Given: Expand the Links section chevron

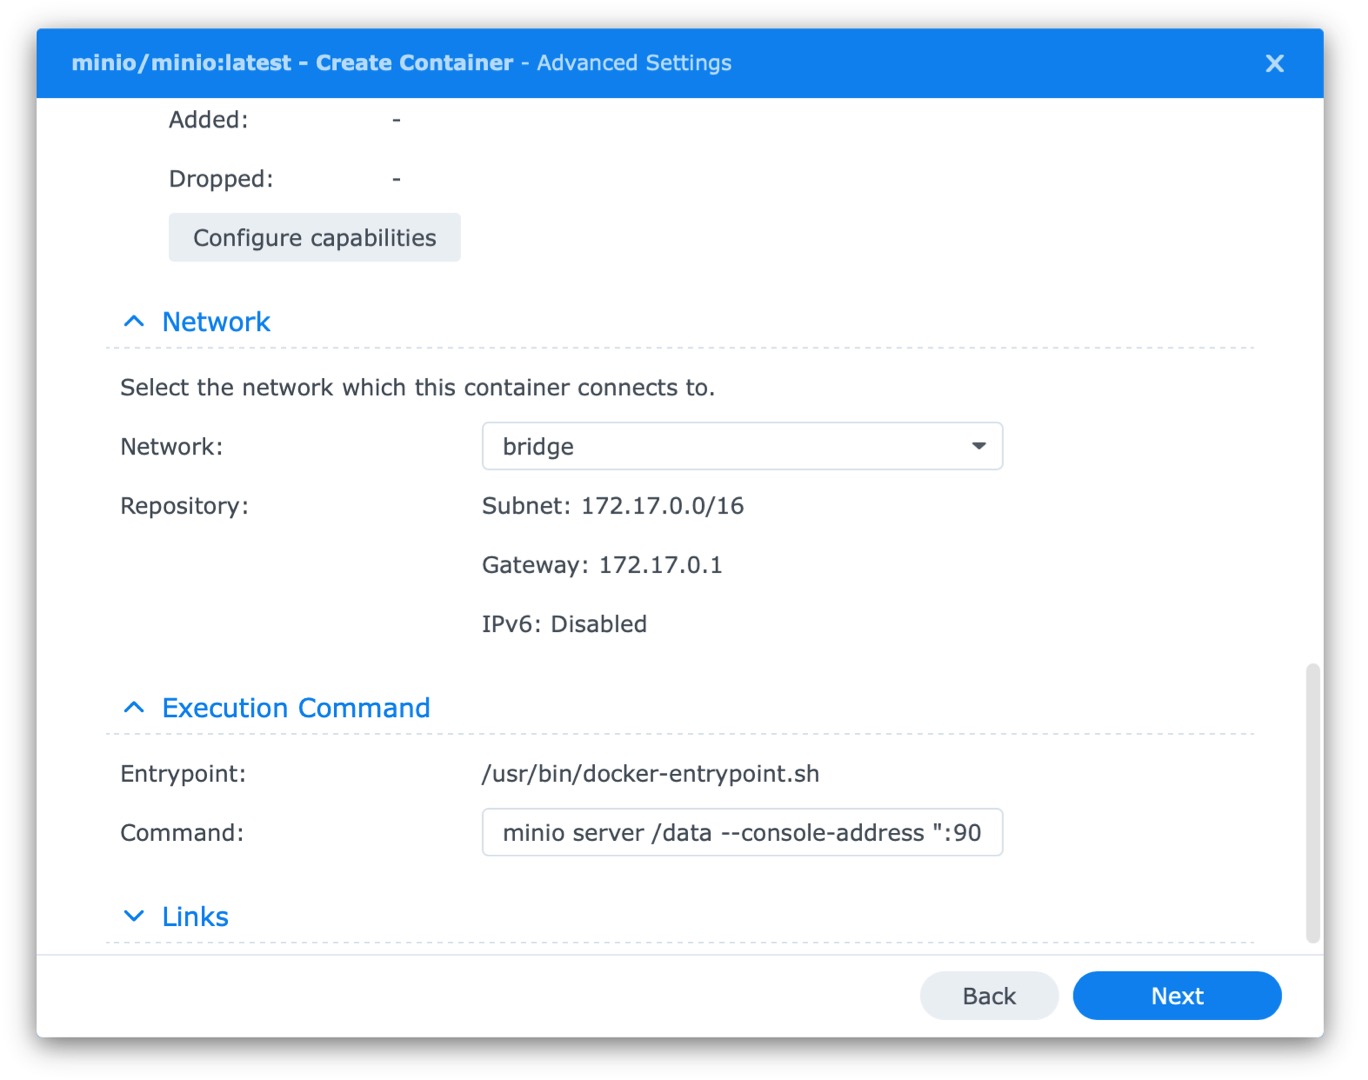Looking at the screenshot, I should coord(133,916).
